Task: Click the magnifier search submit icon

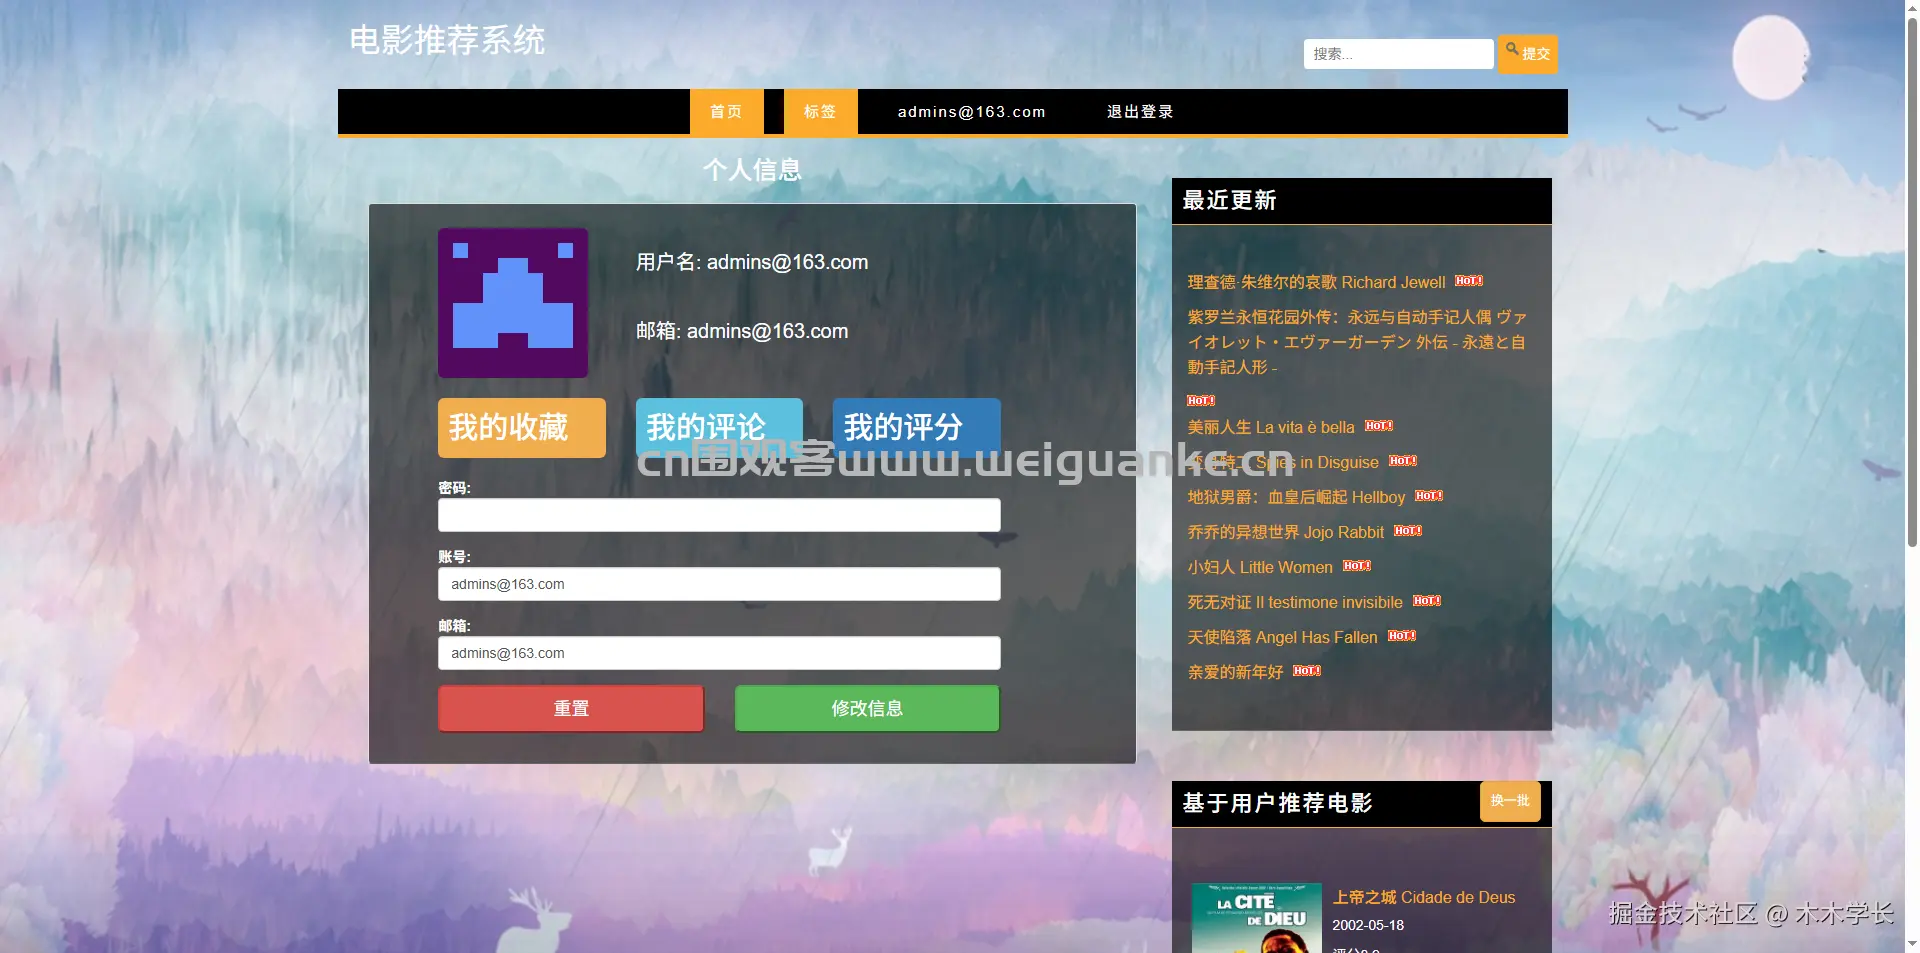Action: (x=1512, y=47)
